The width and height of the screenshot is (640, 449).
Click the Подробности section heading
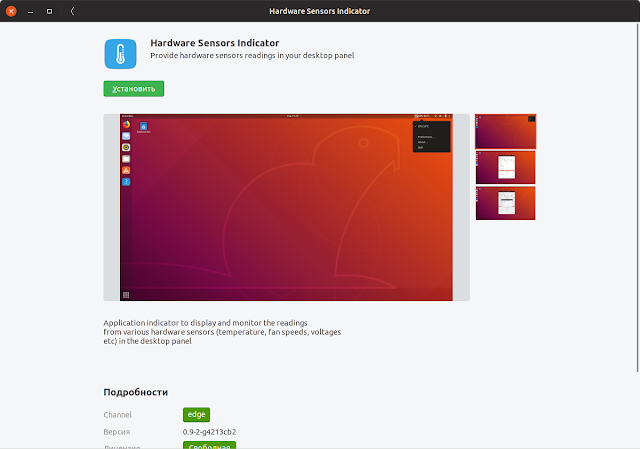coord(136,392)
